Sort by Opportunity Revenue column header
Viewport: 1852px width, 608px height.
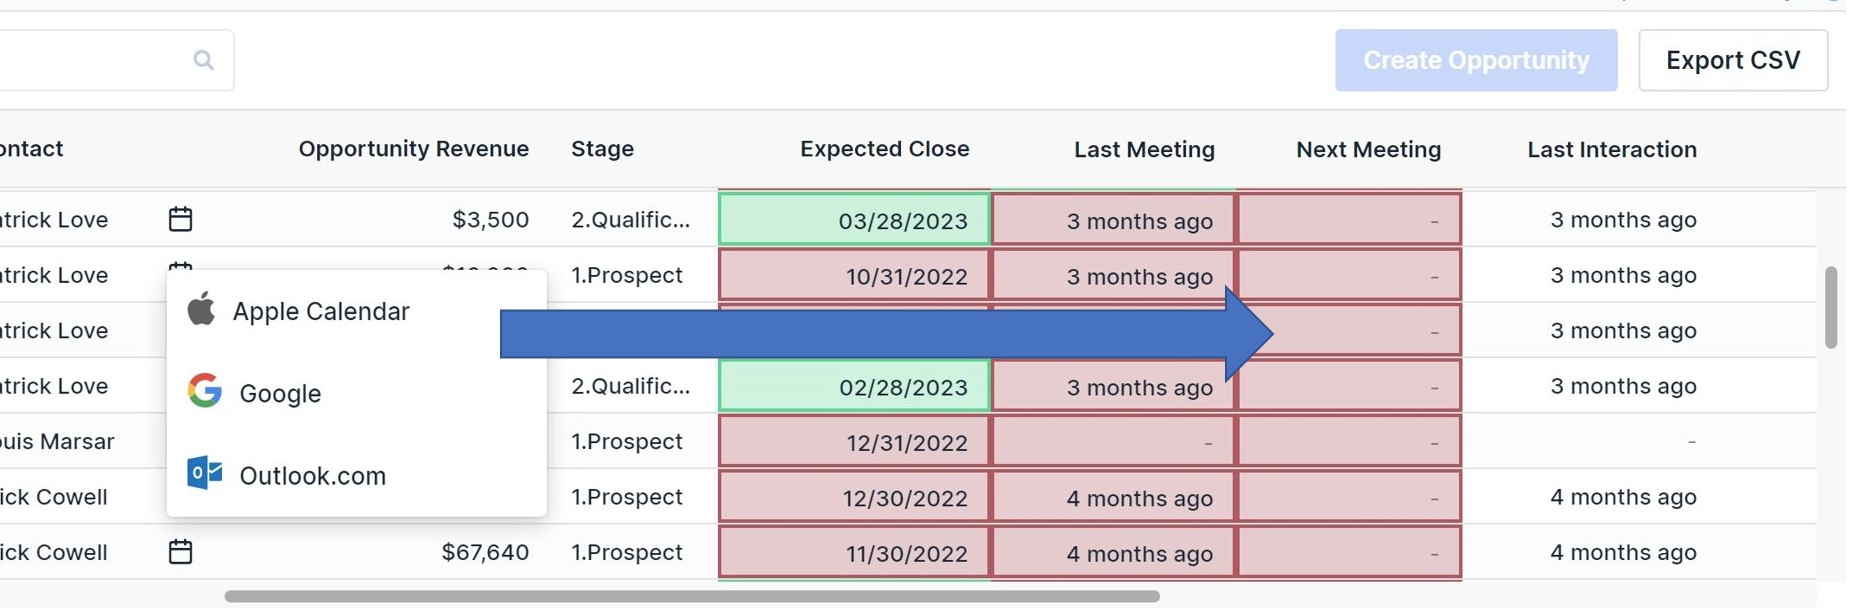click(413, 149)
